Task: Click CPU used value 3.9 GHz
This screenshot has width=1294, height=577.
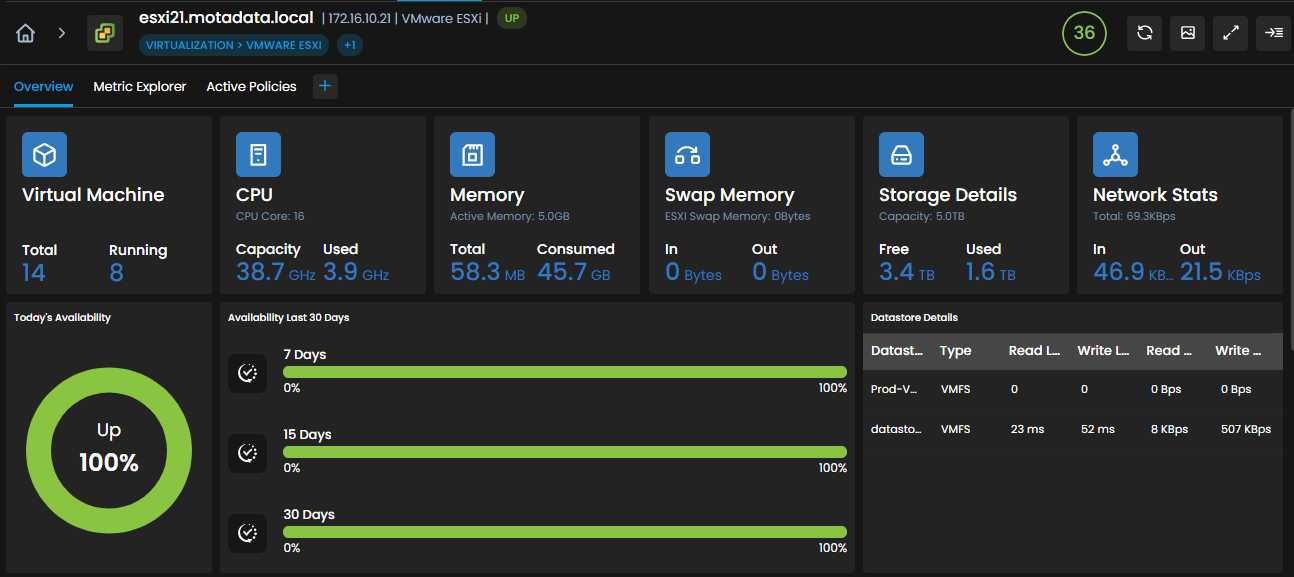Action: pyautogui.click(x=356, y=272)
